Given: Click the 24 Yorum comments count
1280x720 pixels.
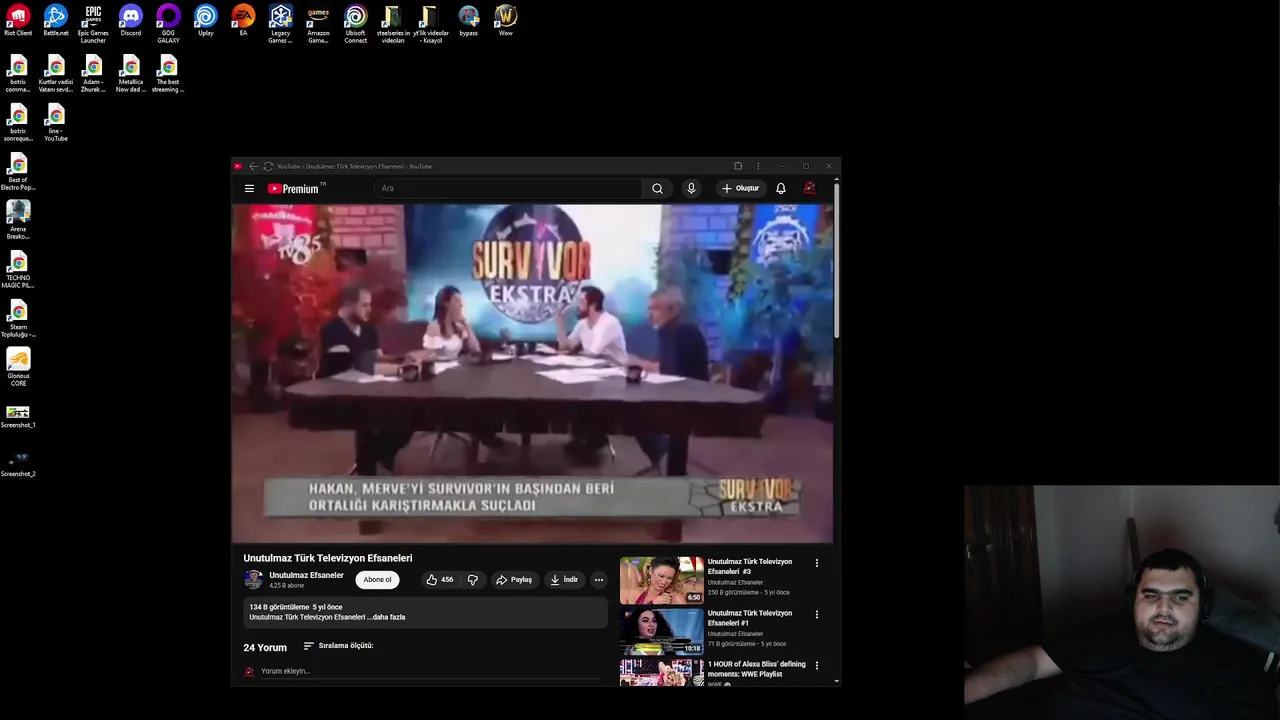Looking at the screenshot, I should click(x=265, y=647).
